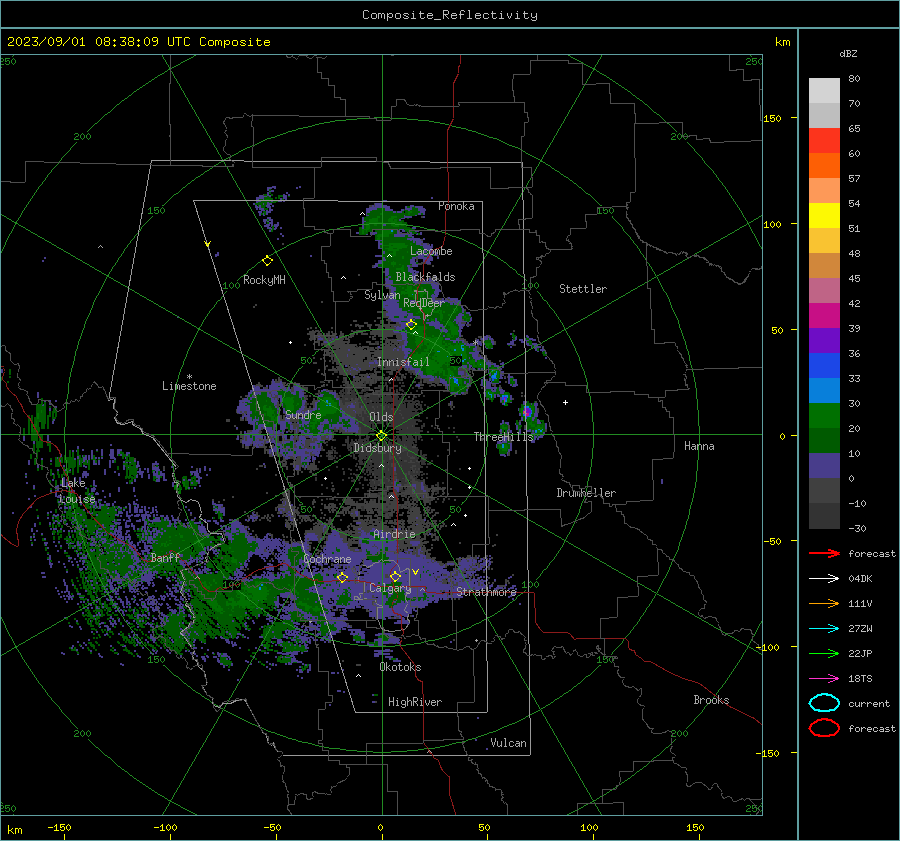The image size is (900, 841).
Task: Click the ThreeHills town label
Action: point(503,437)
